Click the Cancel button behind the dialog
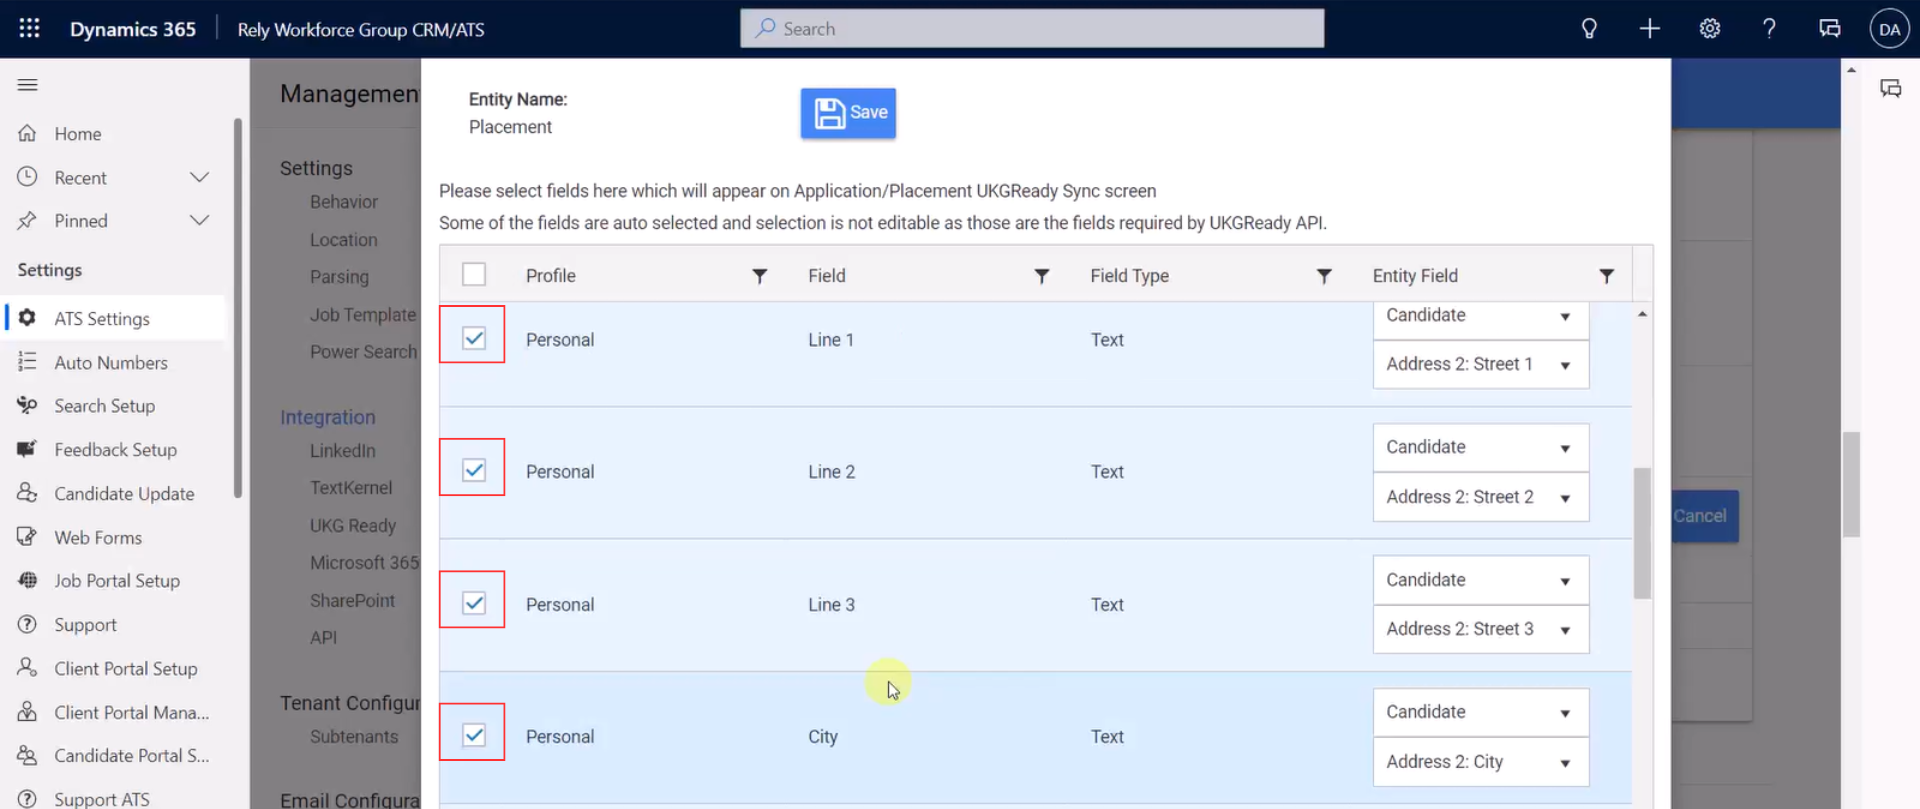This screenshot has height=809, width=1920. coord(1704,516)
